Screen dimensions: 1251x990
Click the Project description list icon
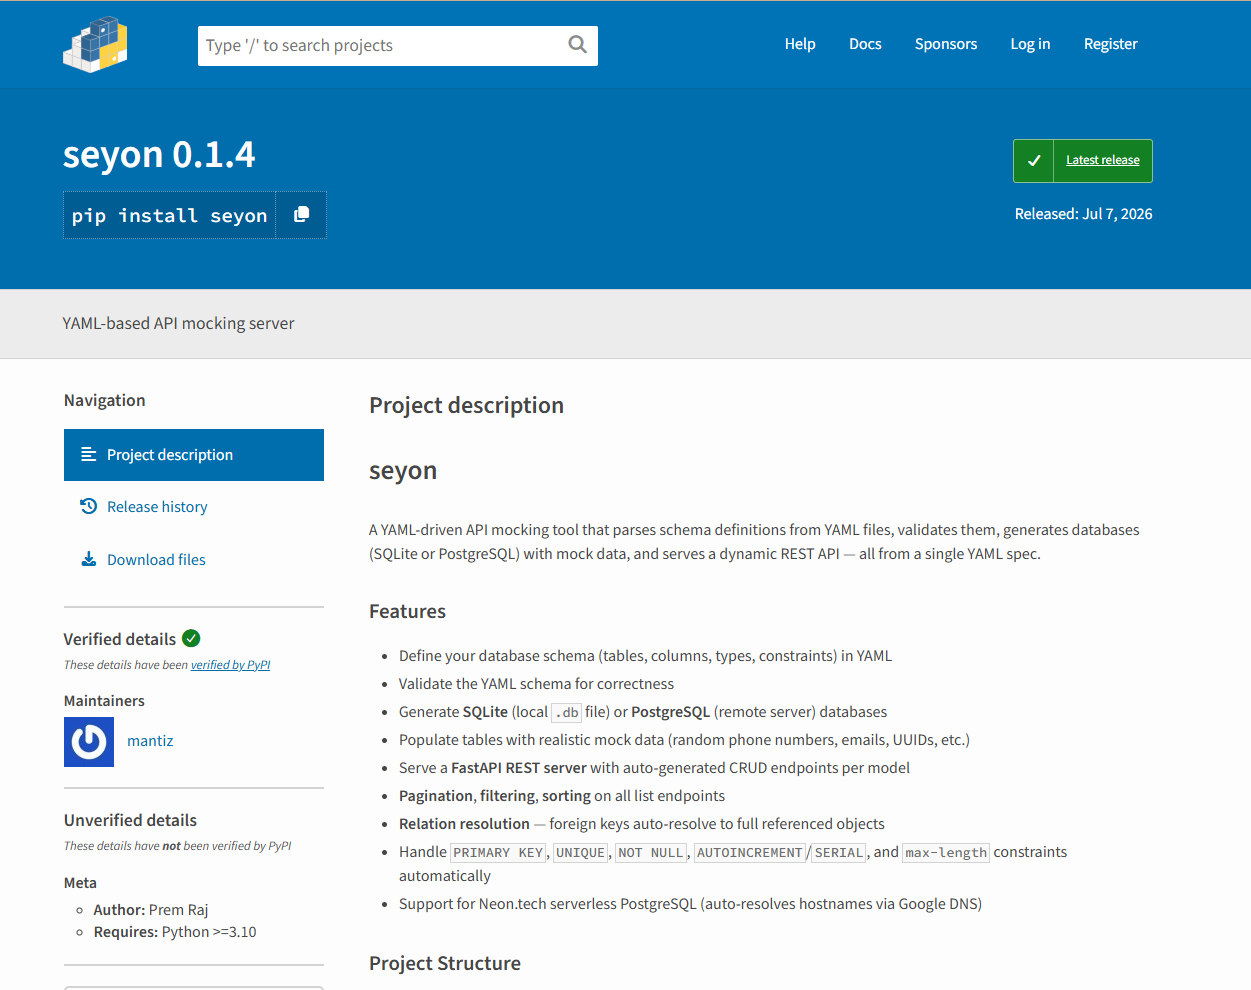89,454
